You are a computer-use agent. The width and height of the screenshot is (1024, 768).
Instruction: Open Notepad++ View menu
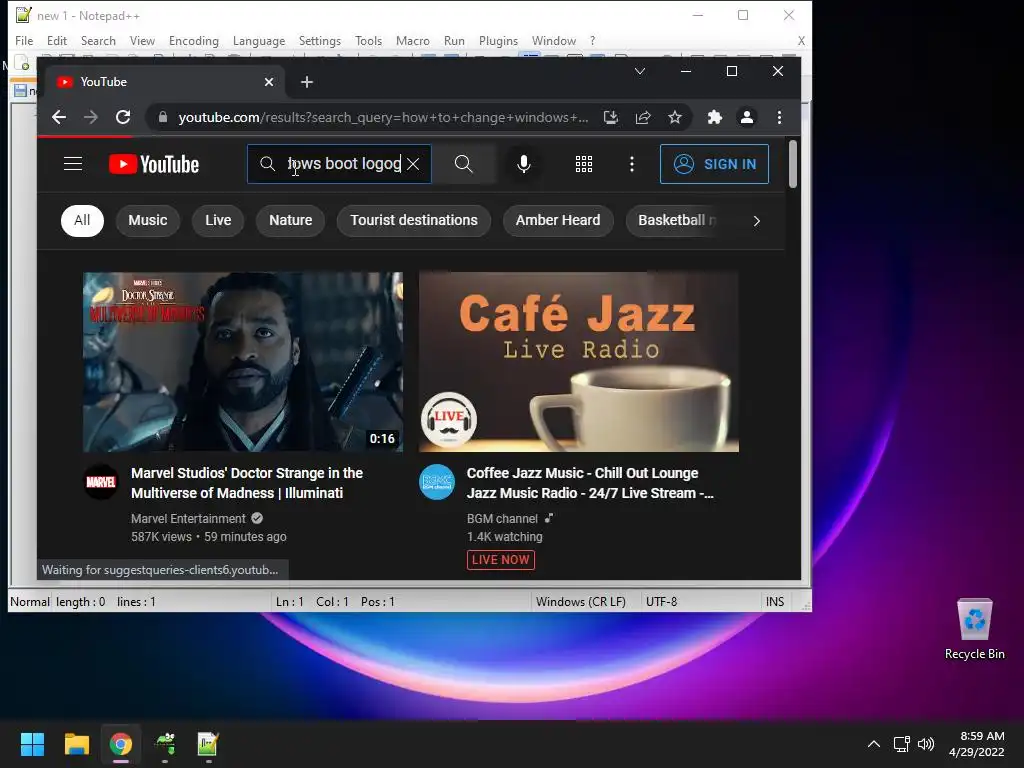(142, 40)
